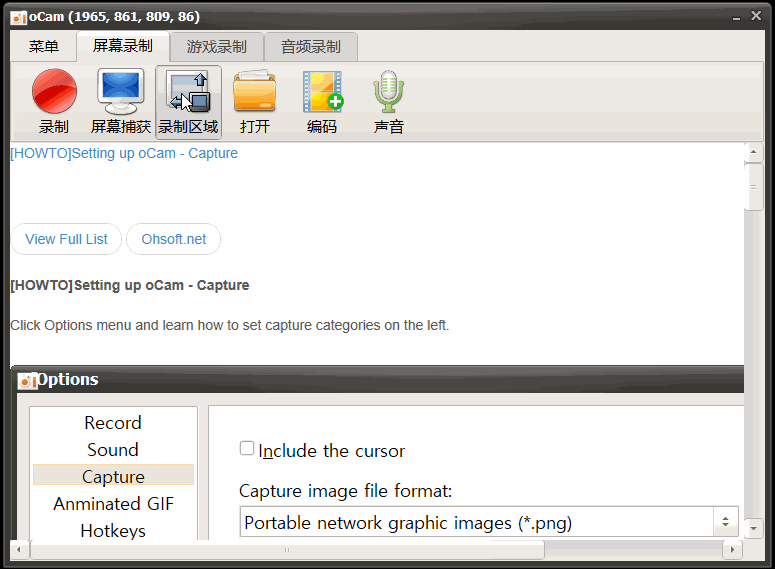Image resolution: width=775 pixels, height=569 pixels.
Task: Select Capture category in options list
Action: click(113, 477)
